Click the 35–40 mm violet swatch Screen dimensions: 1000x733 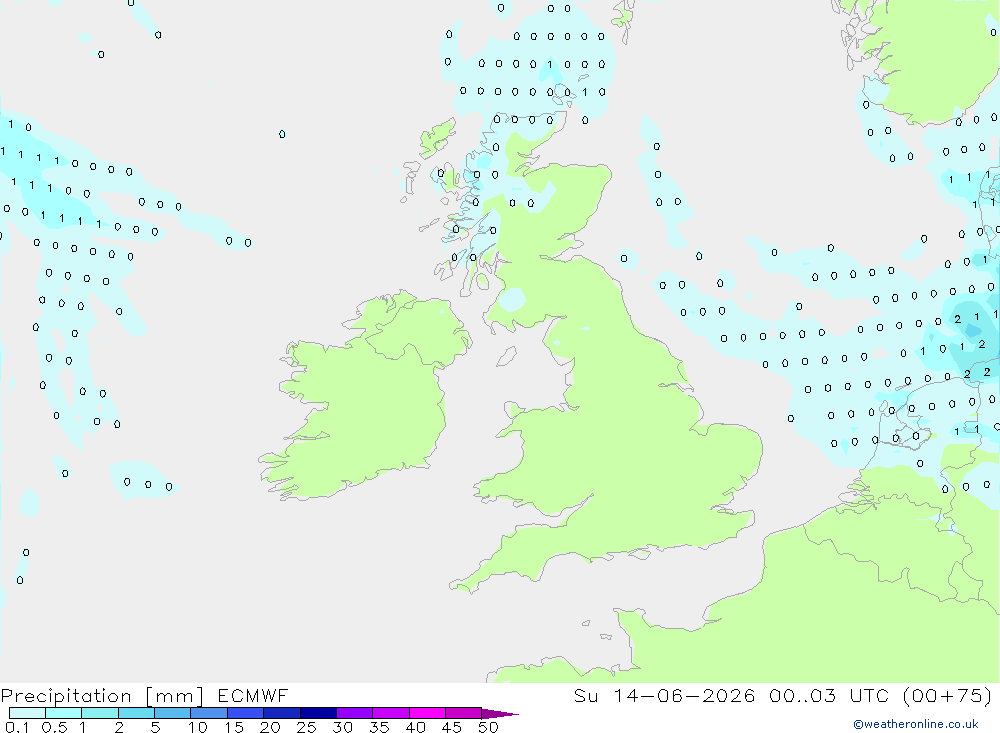tap(391, 713)
